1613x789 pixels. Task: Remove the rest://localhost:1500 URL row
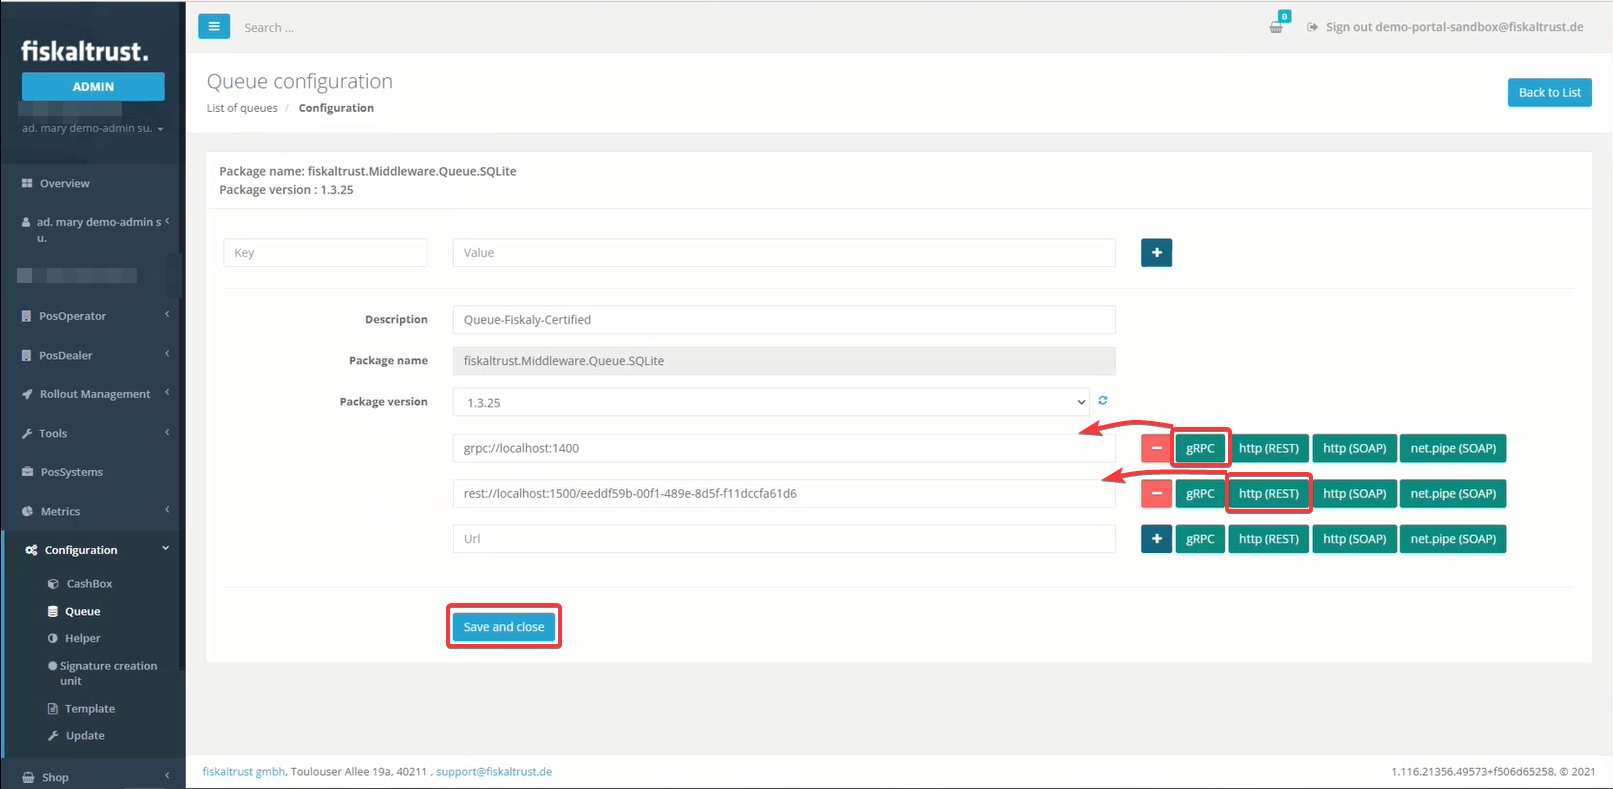1156,493
